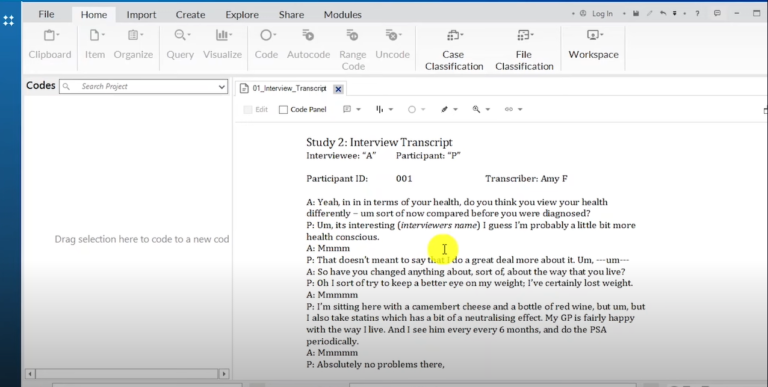The width and height of the screenshot is (768, 387).
Task: Click the Codes panel right scroll arrow
Action: coord(224,374)
